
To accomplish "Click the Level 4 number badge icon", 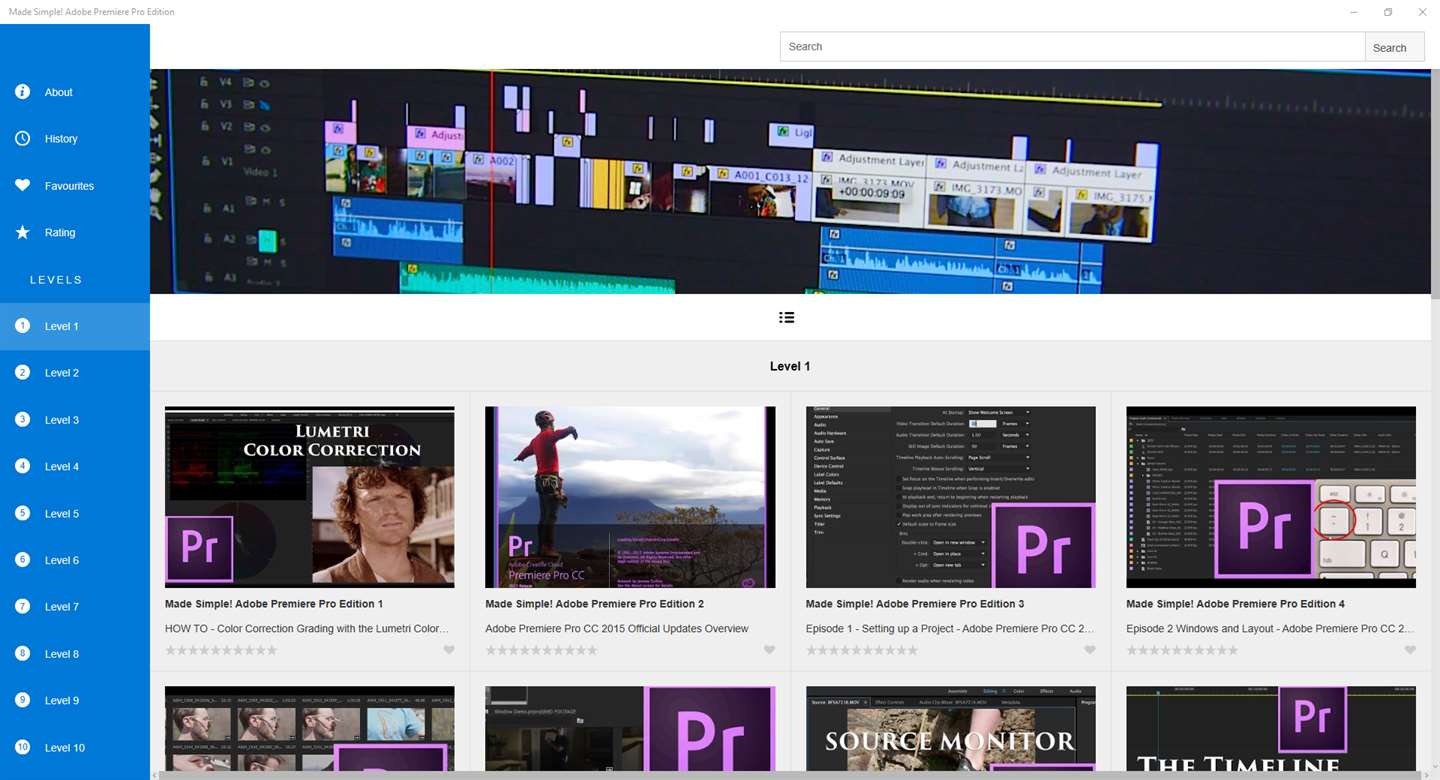I will point(22,467).
